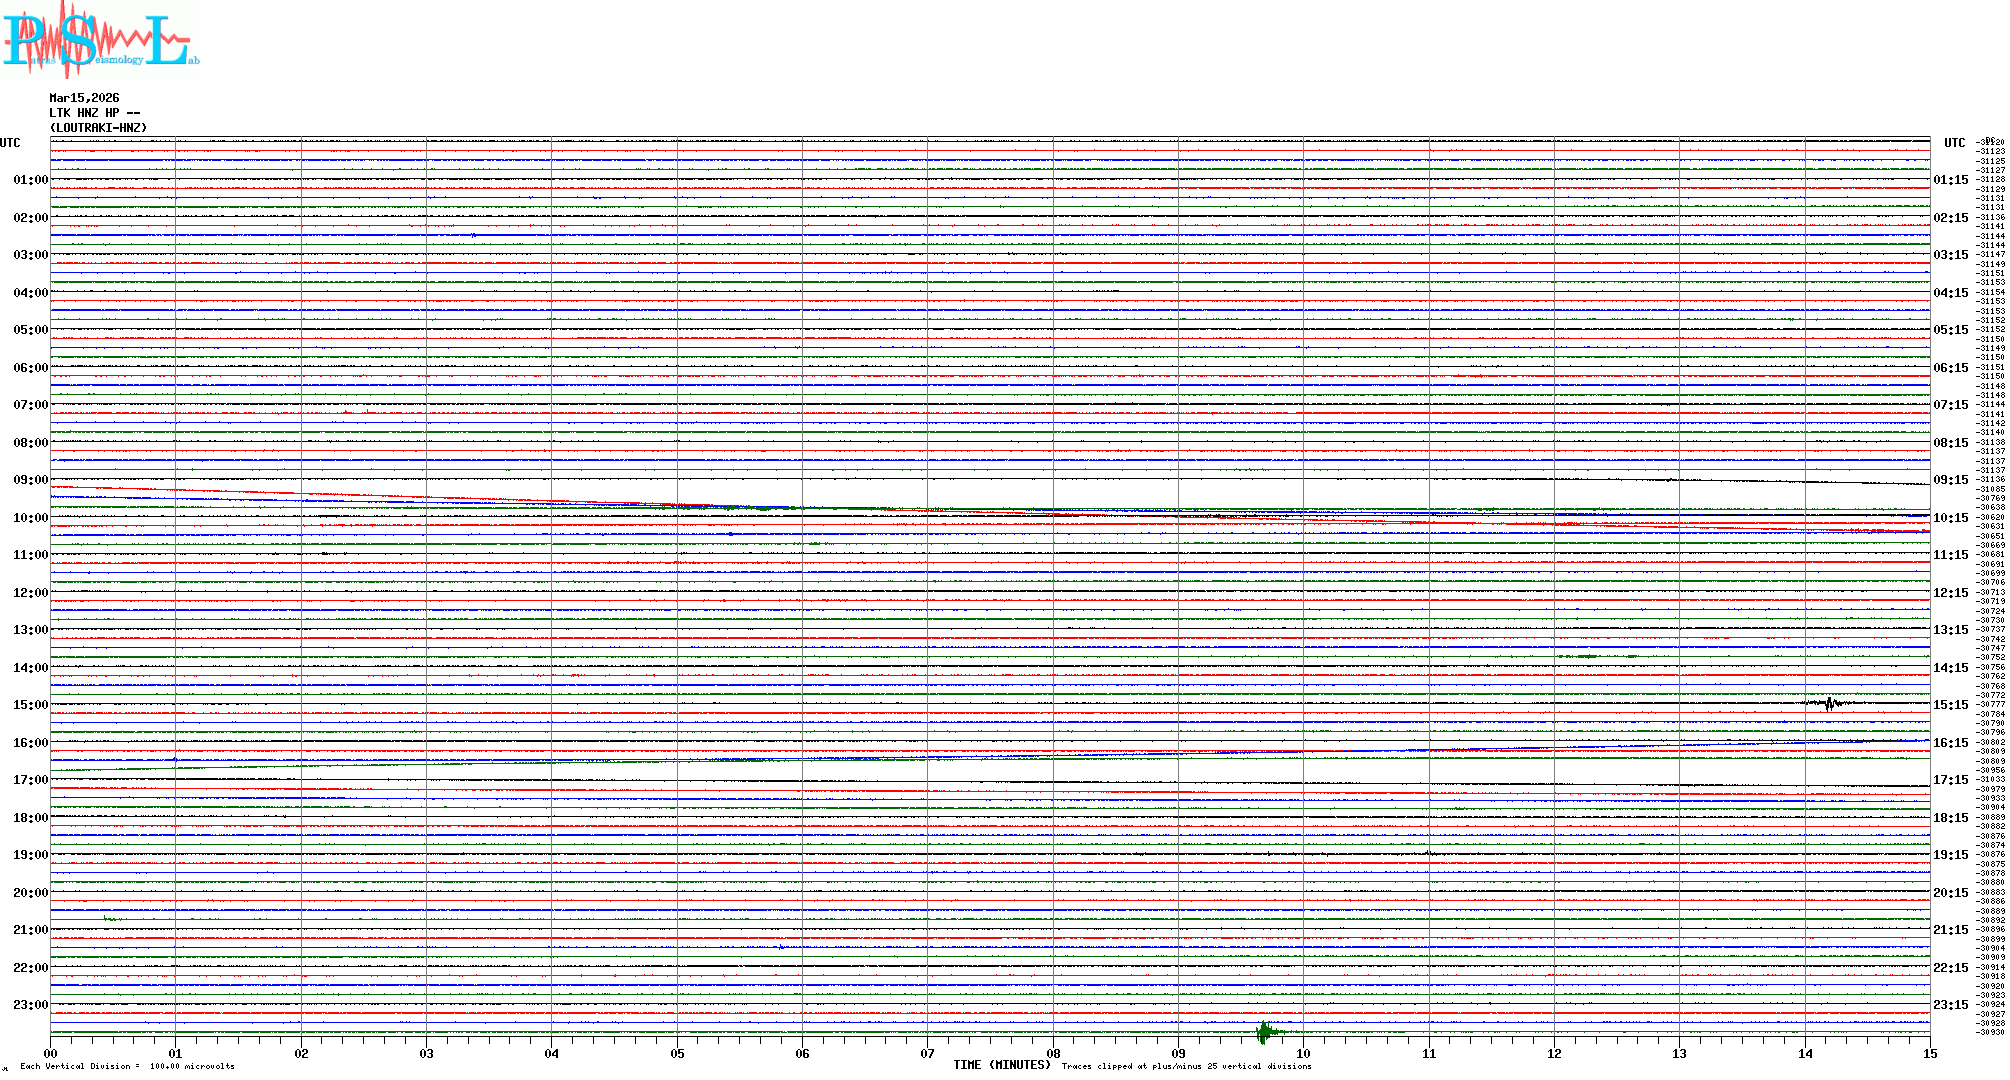Click the small green signal on 20:30 trace
The image size is (2010, 1080).
(111, 918)
